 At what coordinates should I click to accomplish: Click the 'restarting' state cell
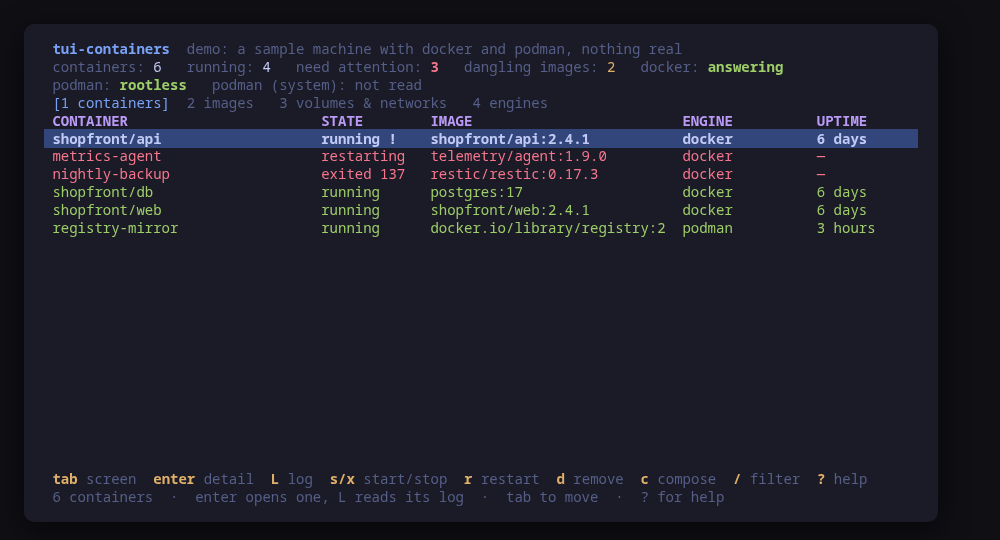363,157
